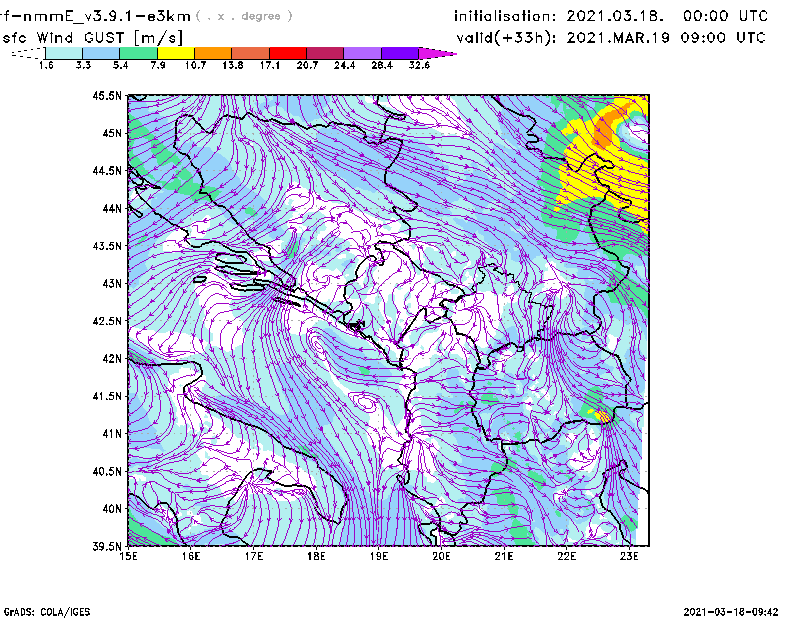This screenshot has height=618, width=800.
Task: Click the white dashed arrow below 1.6
Action: coord(28,53)
